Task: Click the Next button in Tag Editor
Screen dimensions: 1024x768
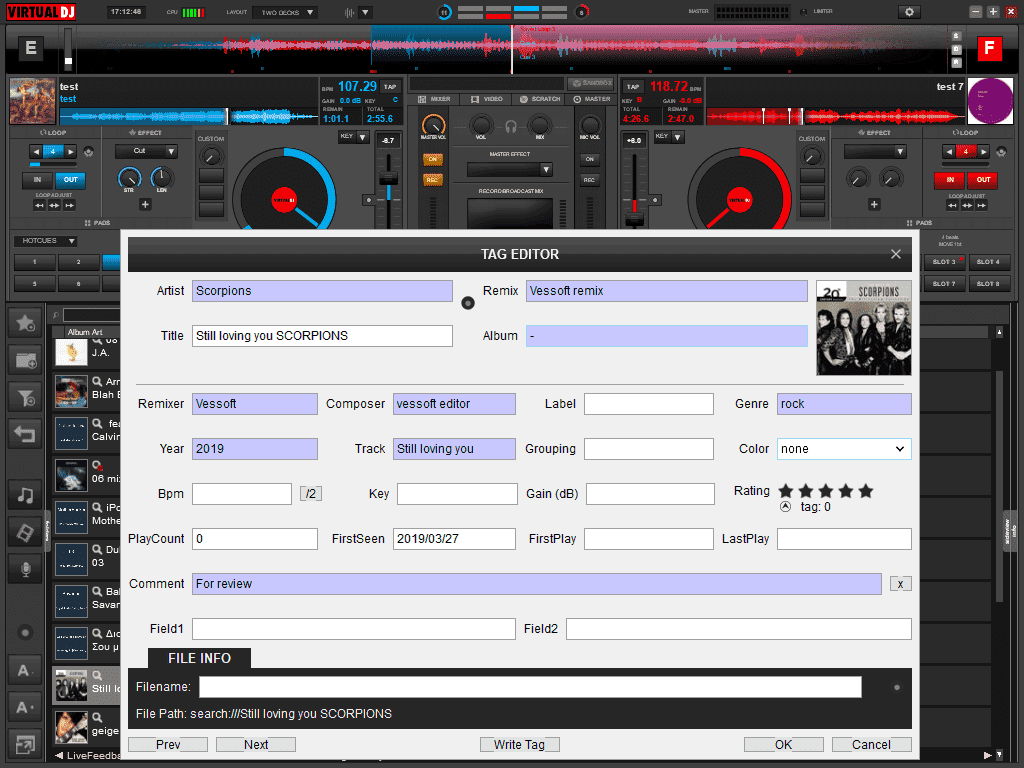Action: (256, 744)
